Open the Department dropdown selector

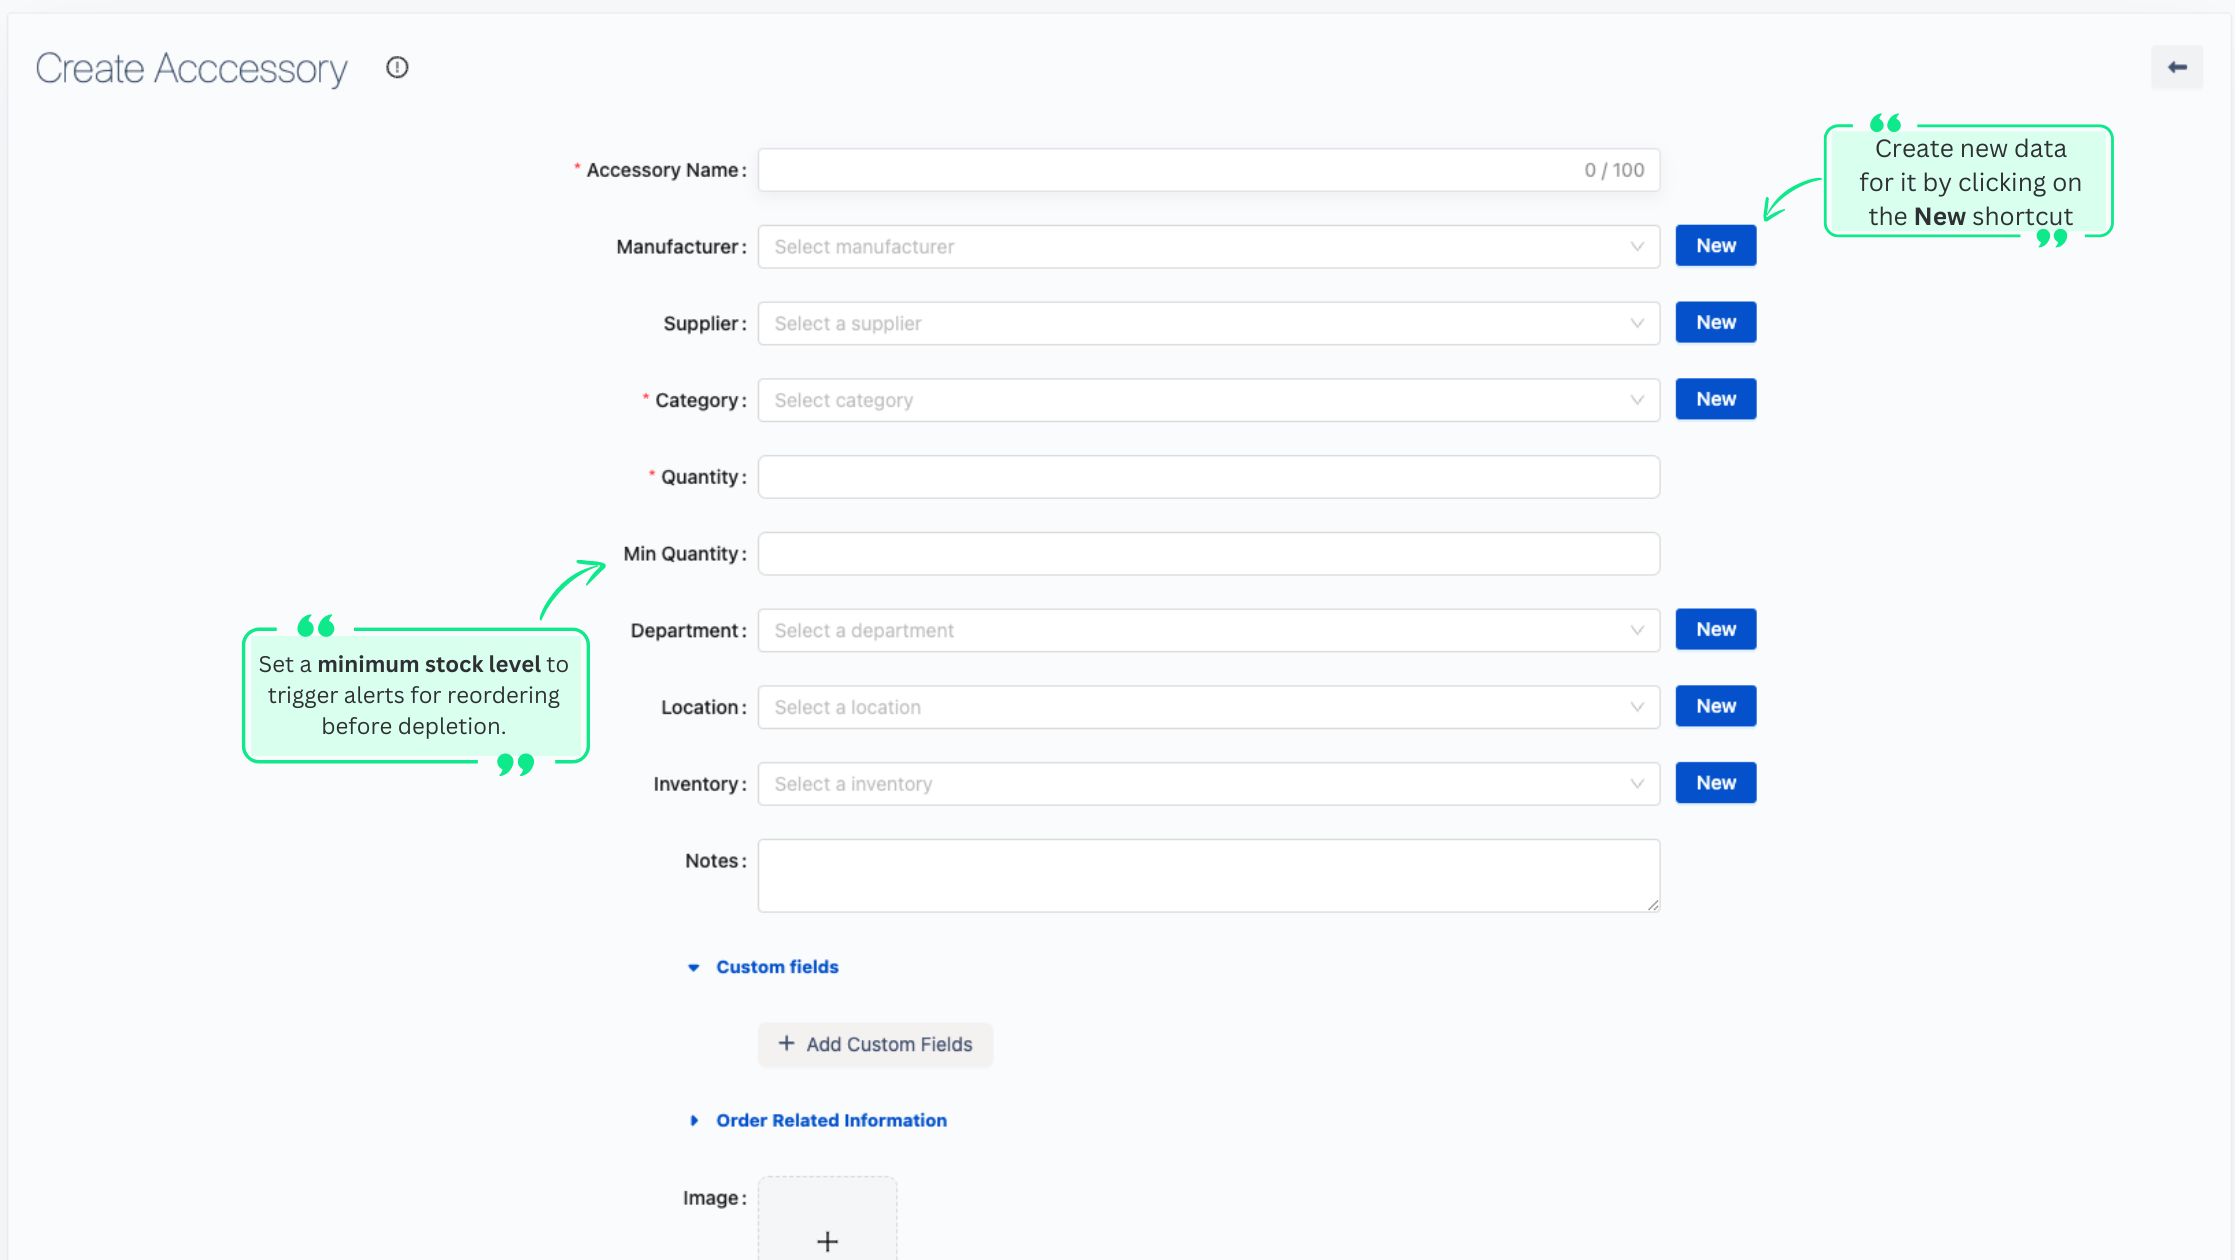1208,629
